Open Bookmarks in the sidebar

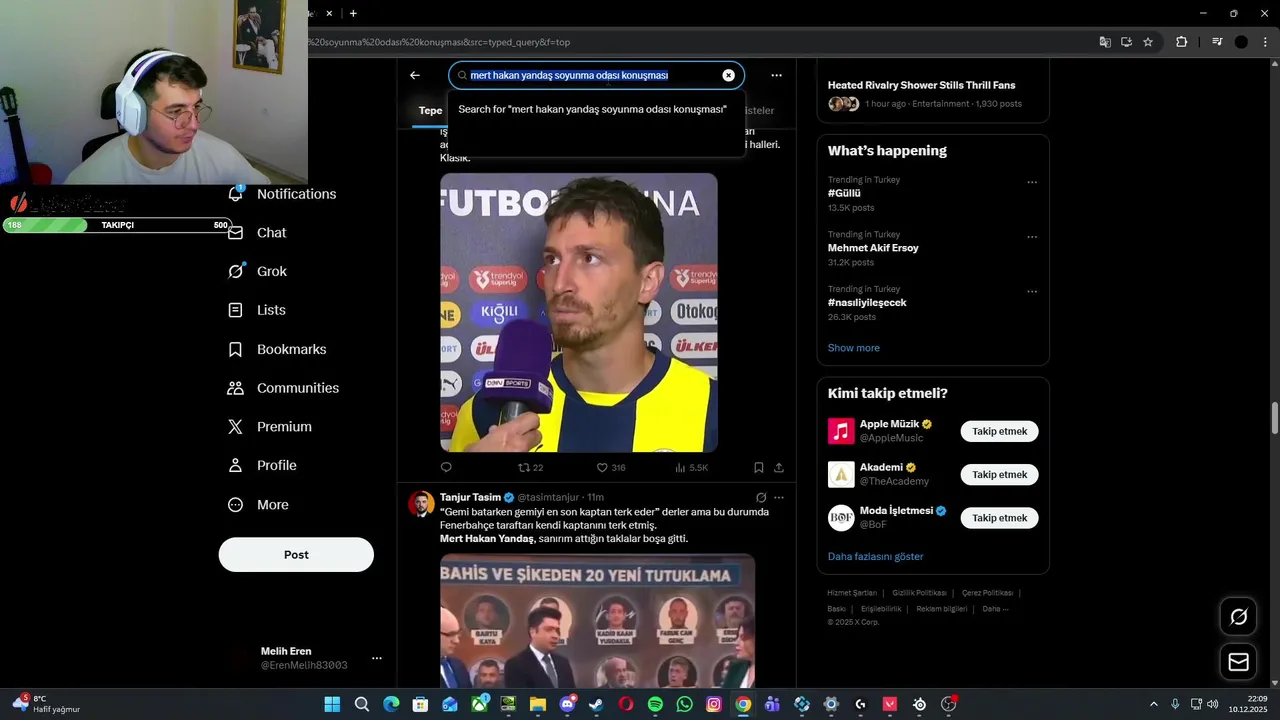pyautogui.click(x=278, y=349)
